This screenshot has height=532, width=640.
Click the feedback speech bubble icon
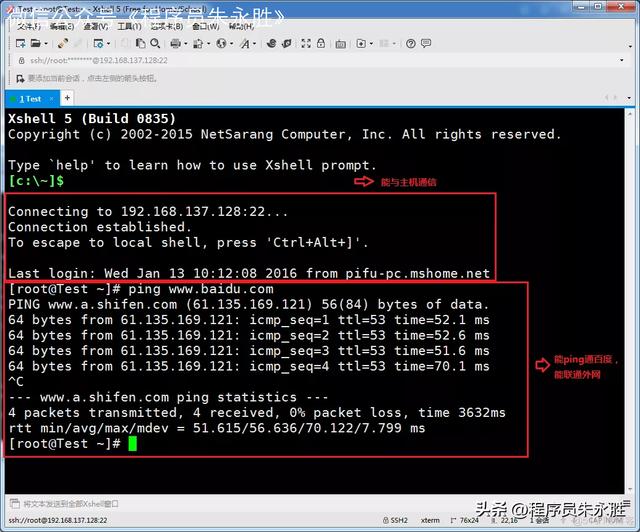point(426,43)
